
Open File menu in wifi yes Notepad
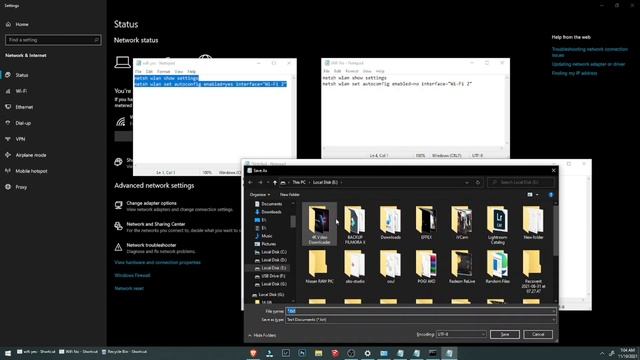point(138,71)
